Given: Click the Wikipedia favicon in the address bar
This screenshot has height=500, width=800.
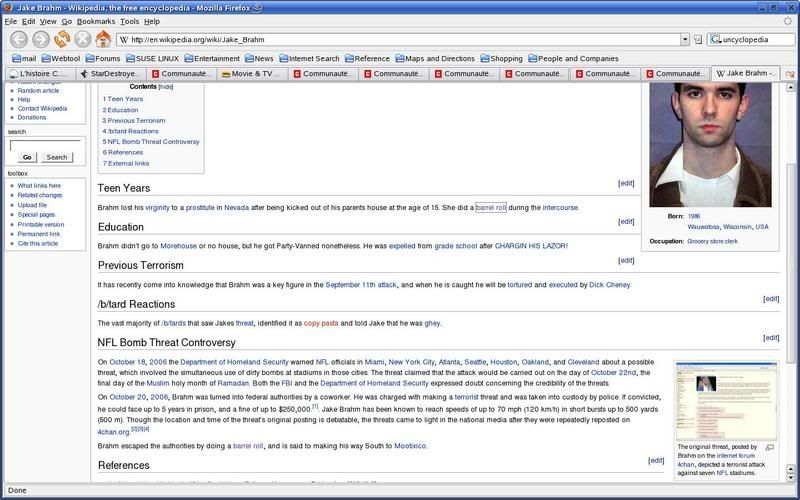Looking at the screenshot, I should pos(124,40).
